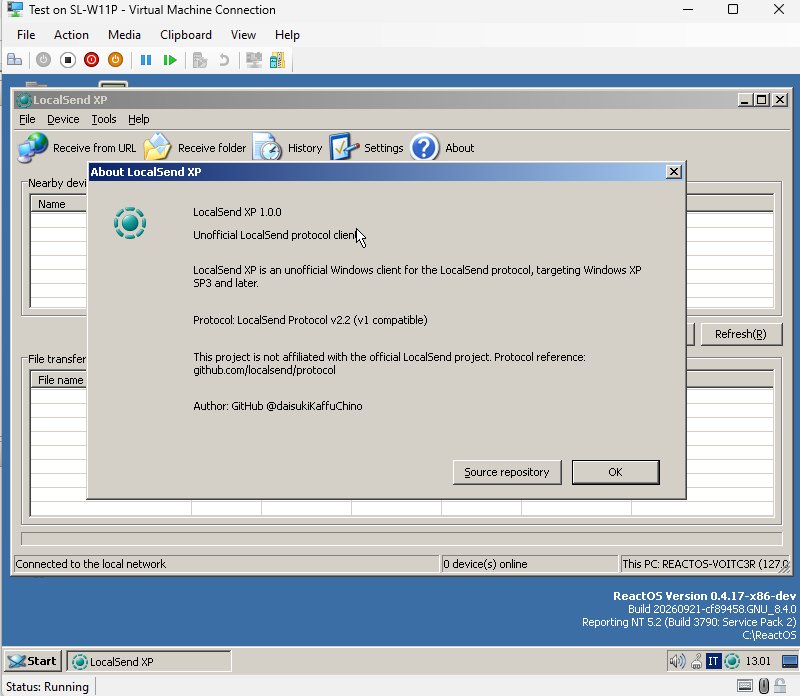The width and height of the screenshot is (800, 696).
Task: Open the VM Connection Action menu
Action: (71, 35)
